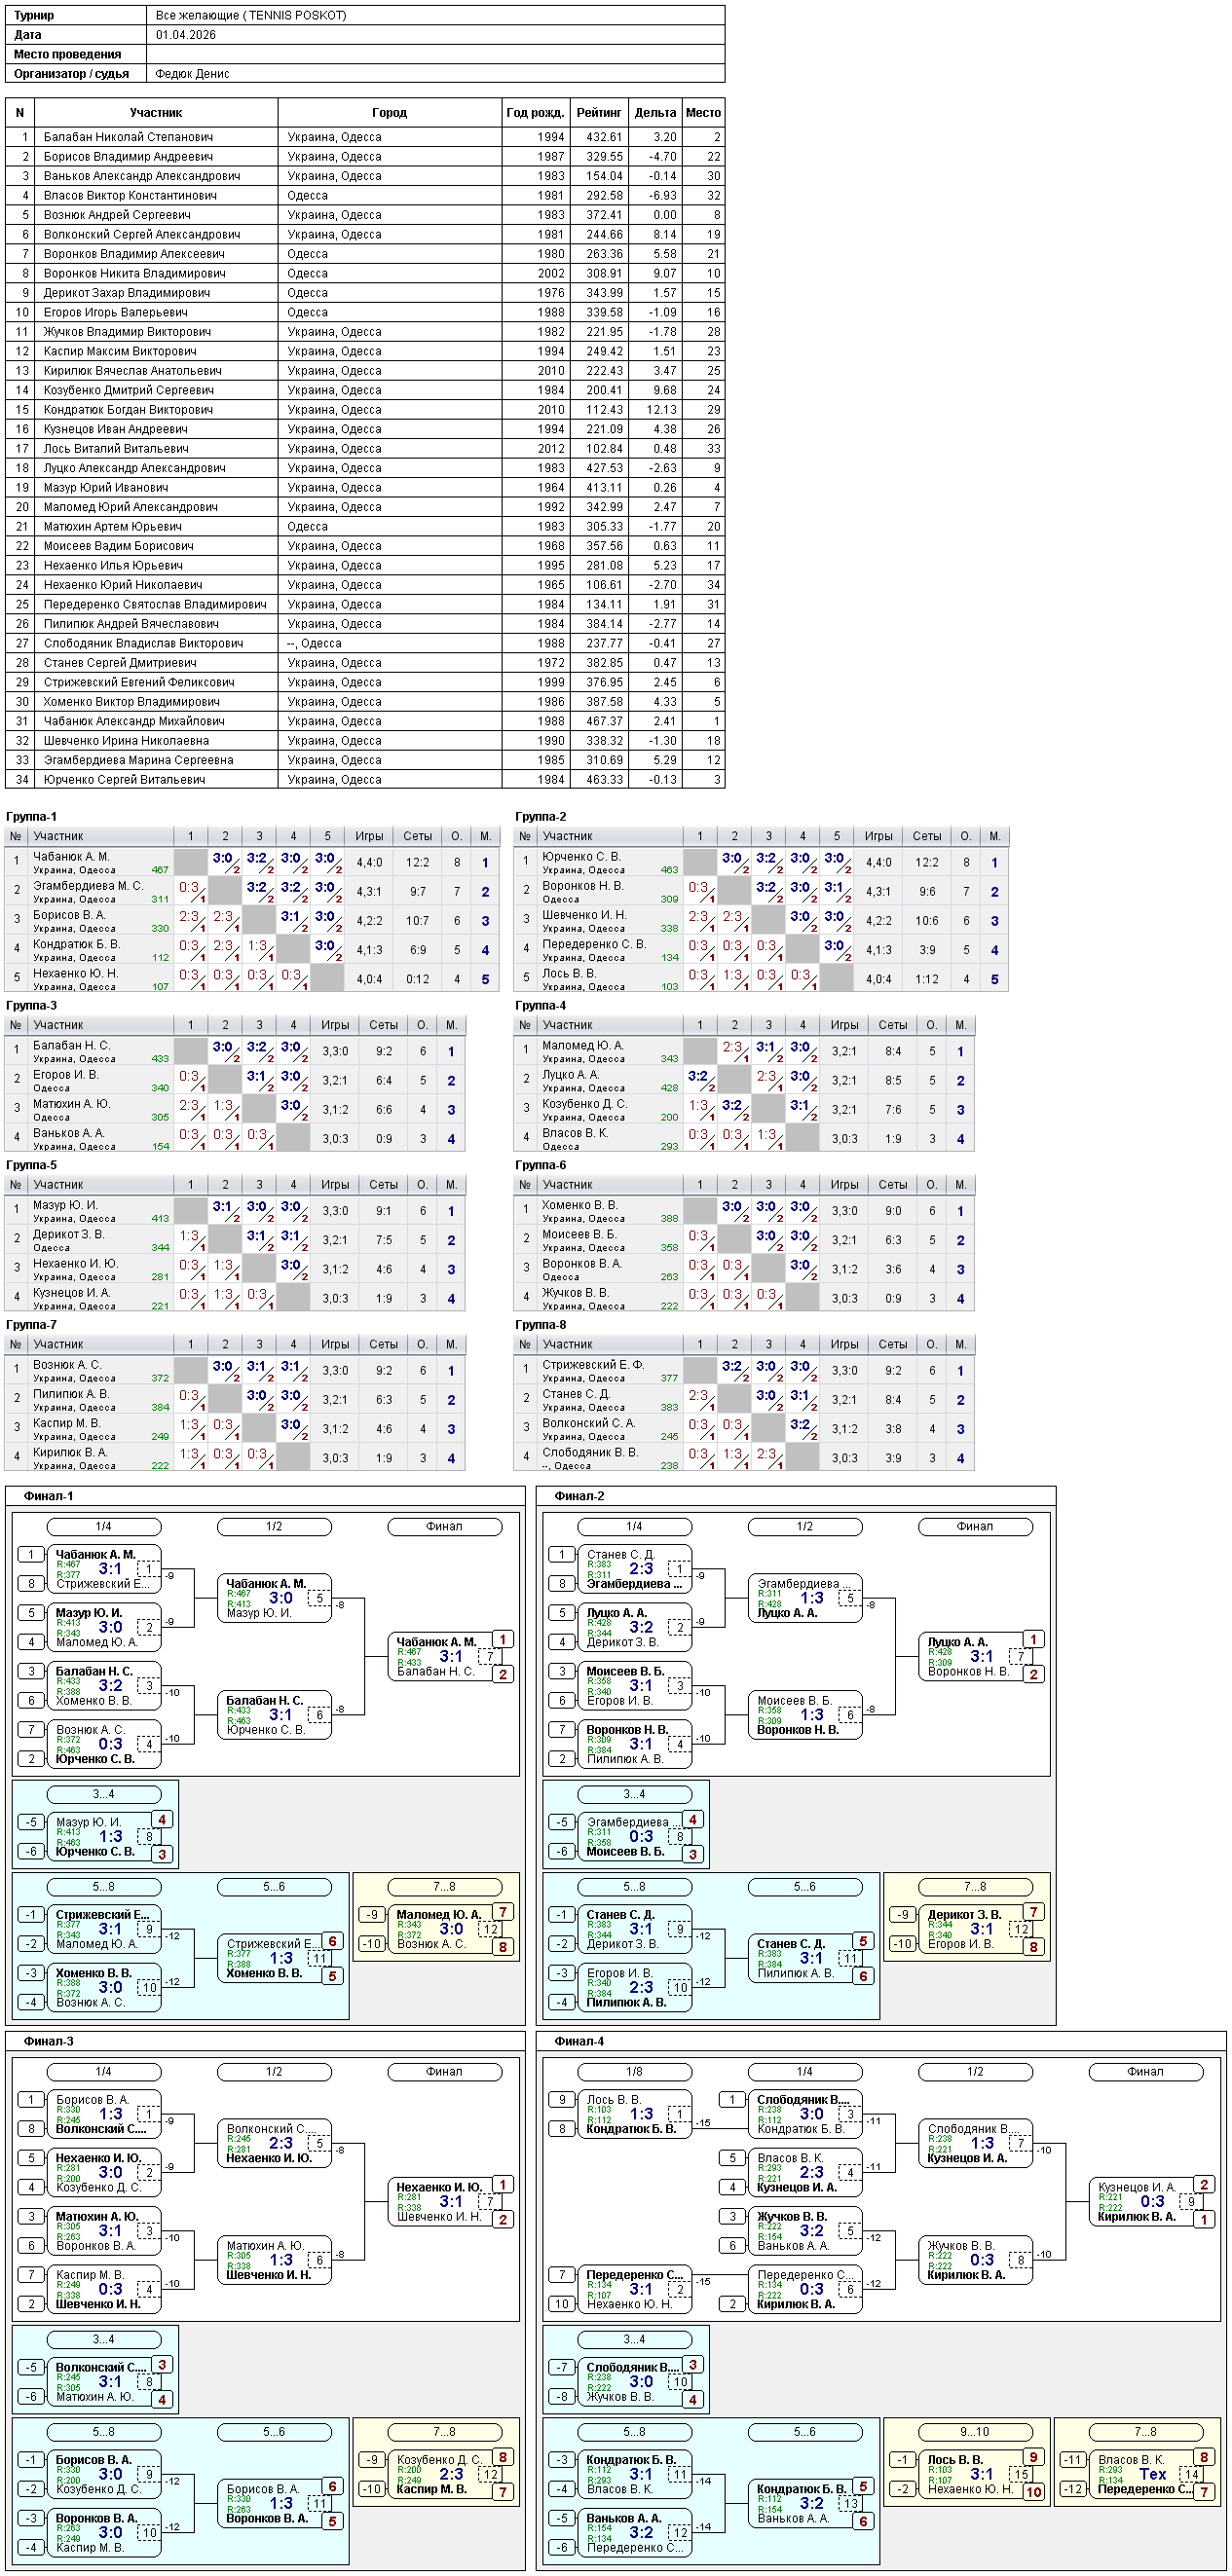
Task: Click the 'Рейтинг' column header
Action: [x=599, y=113]
